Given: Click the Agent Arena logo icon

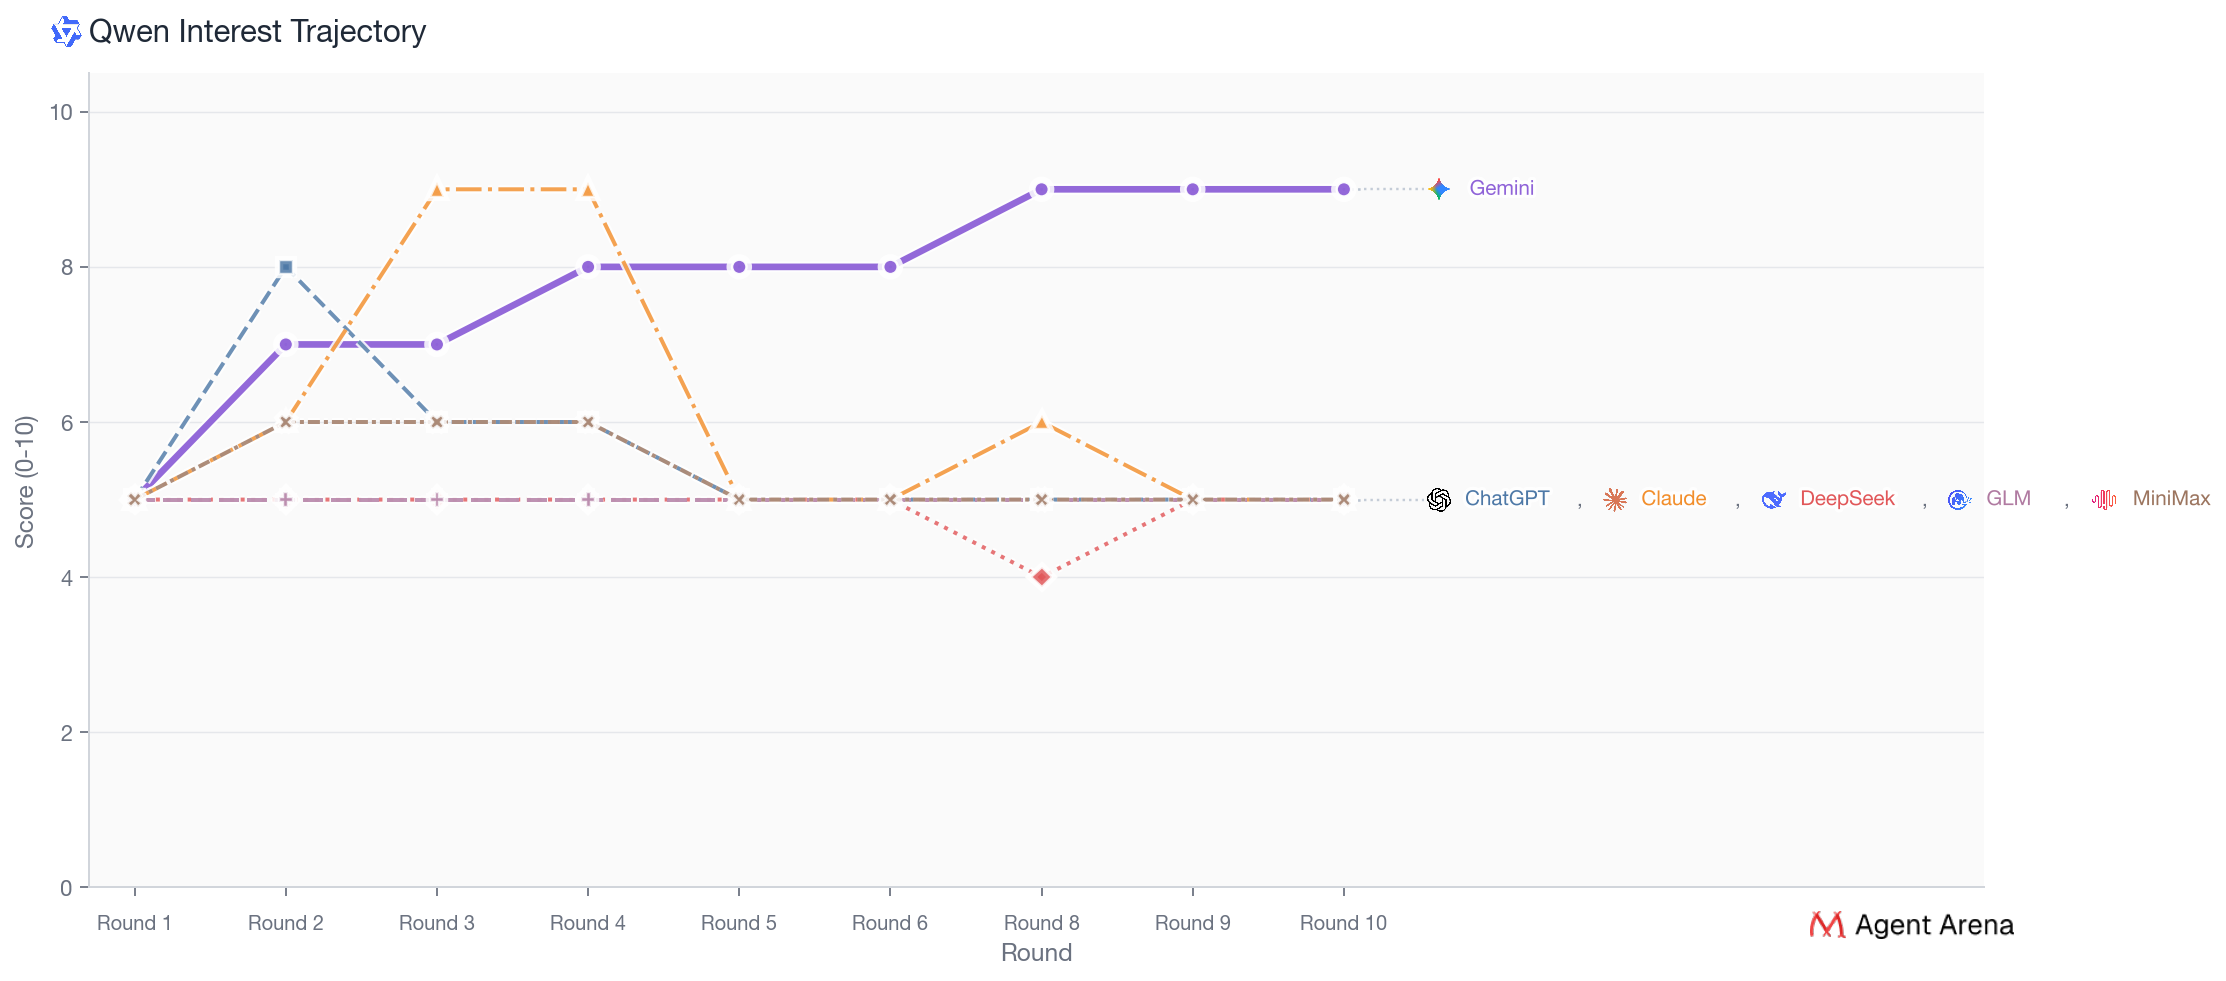Looking at the screenshot, I should click(x=1827, y=925).
